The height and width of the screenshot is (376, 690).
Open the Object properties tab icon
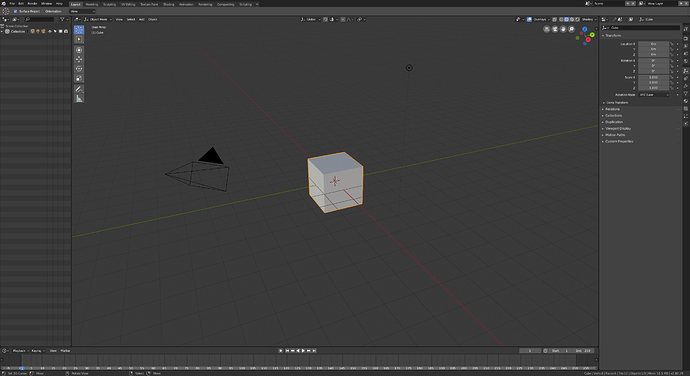tap(686, 70)
